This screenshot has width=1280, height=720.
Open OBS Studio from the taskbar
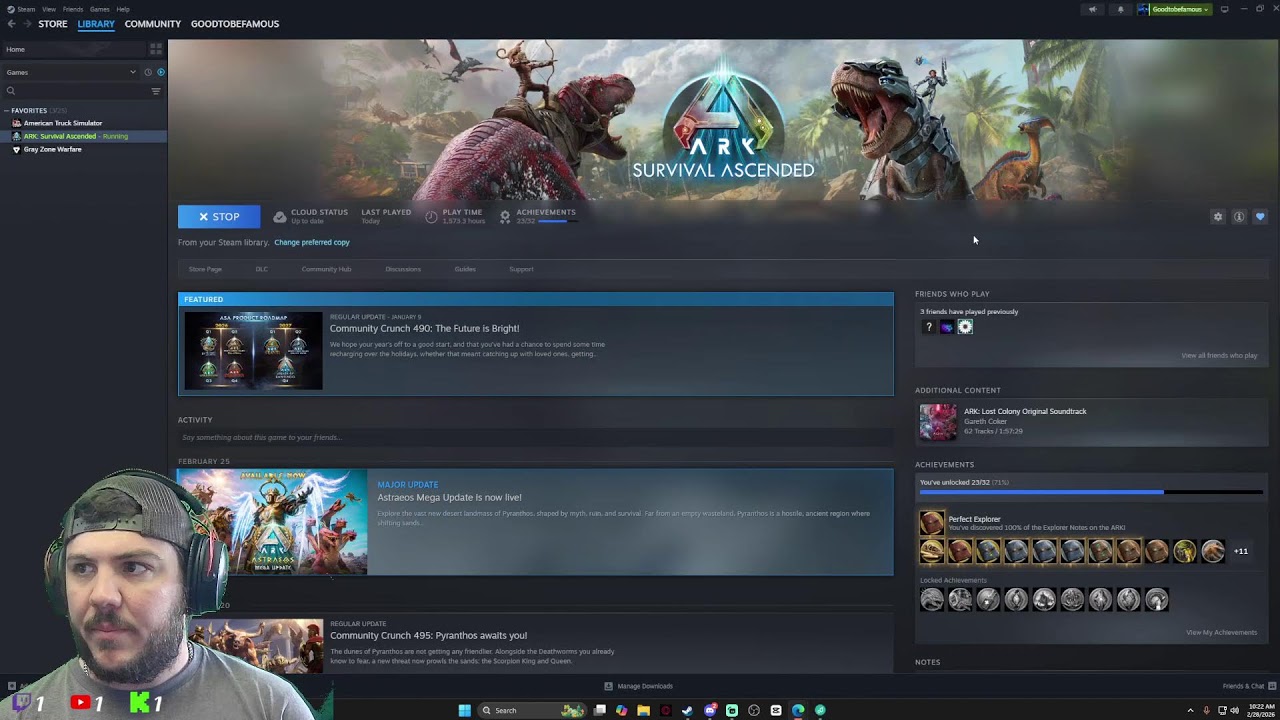(754, 710)
